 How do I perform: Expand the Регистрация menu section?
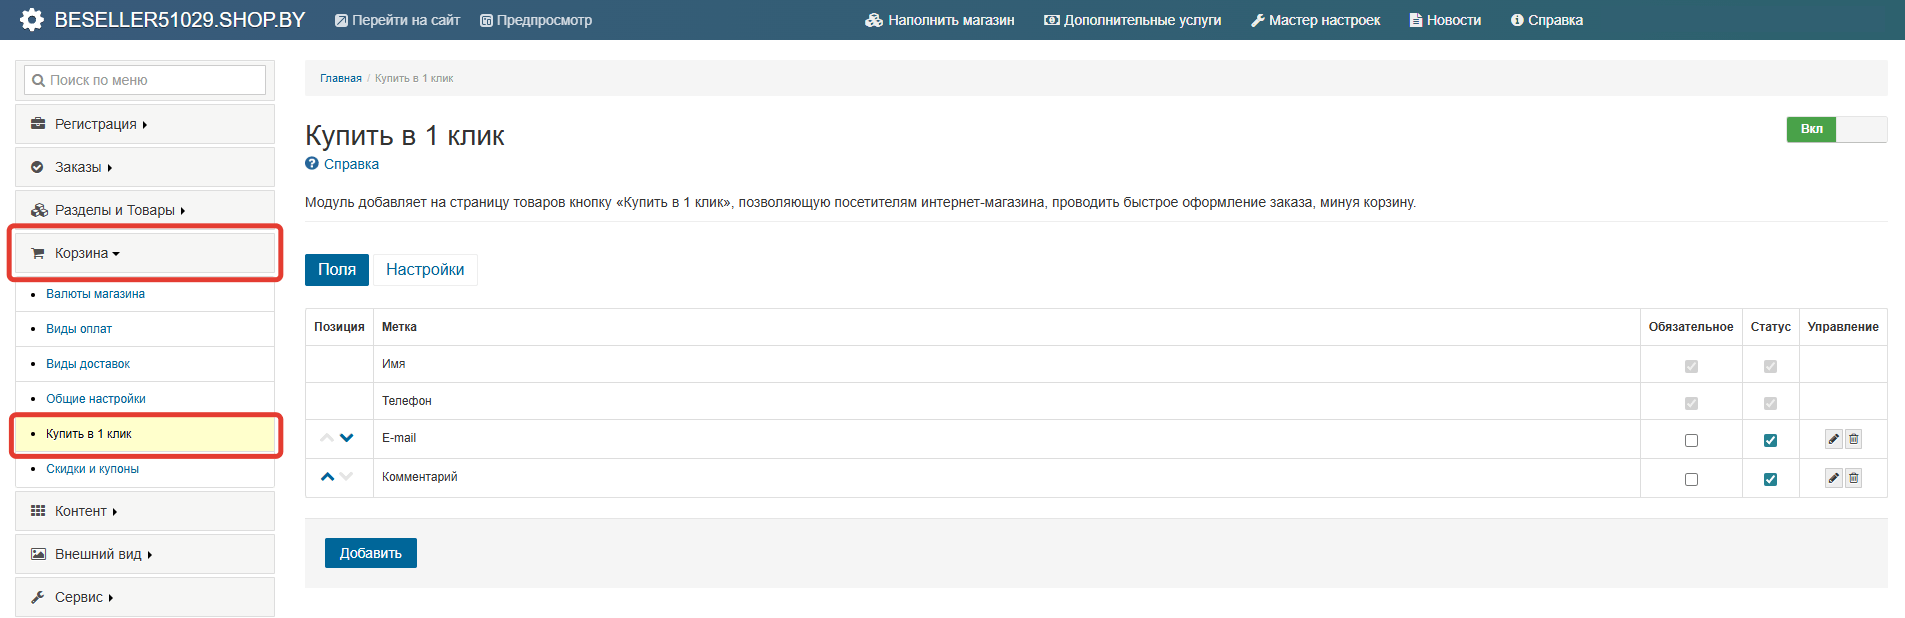tap(145, 124)
